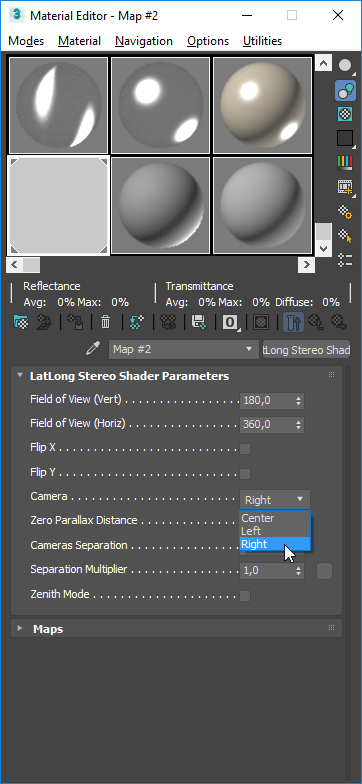Toggle the Backlight icon in the side toolbar

(345, 90)
